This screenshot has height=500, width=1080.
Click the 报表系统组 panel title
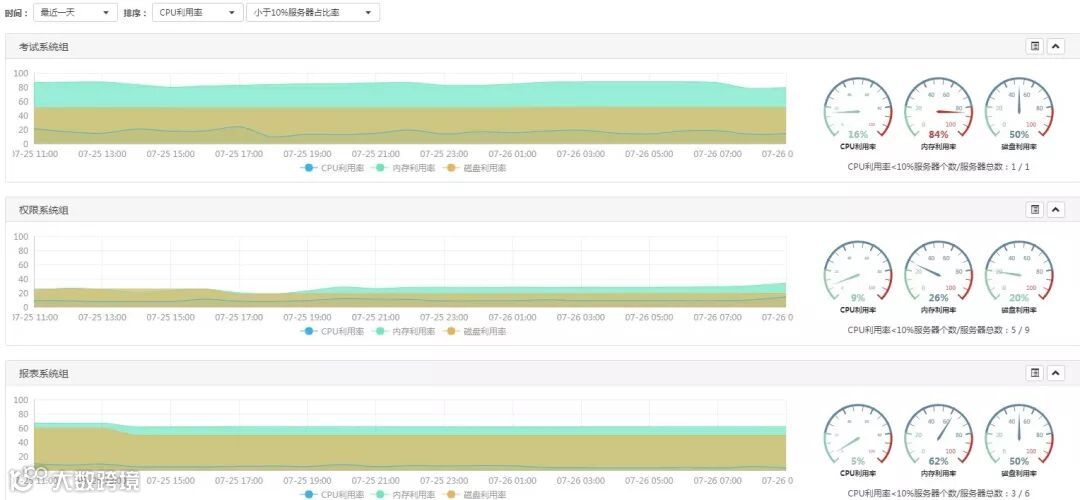click(43, 373)
